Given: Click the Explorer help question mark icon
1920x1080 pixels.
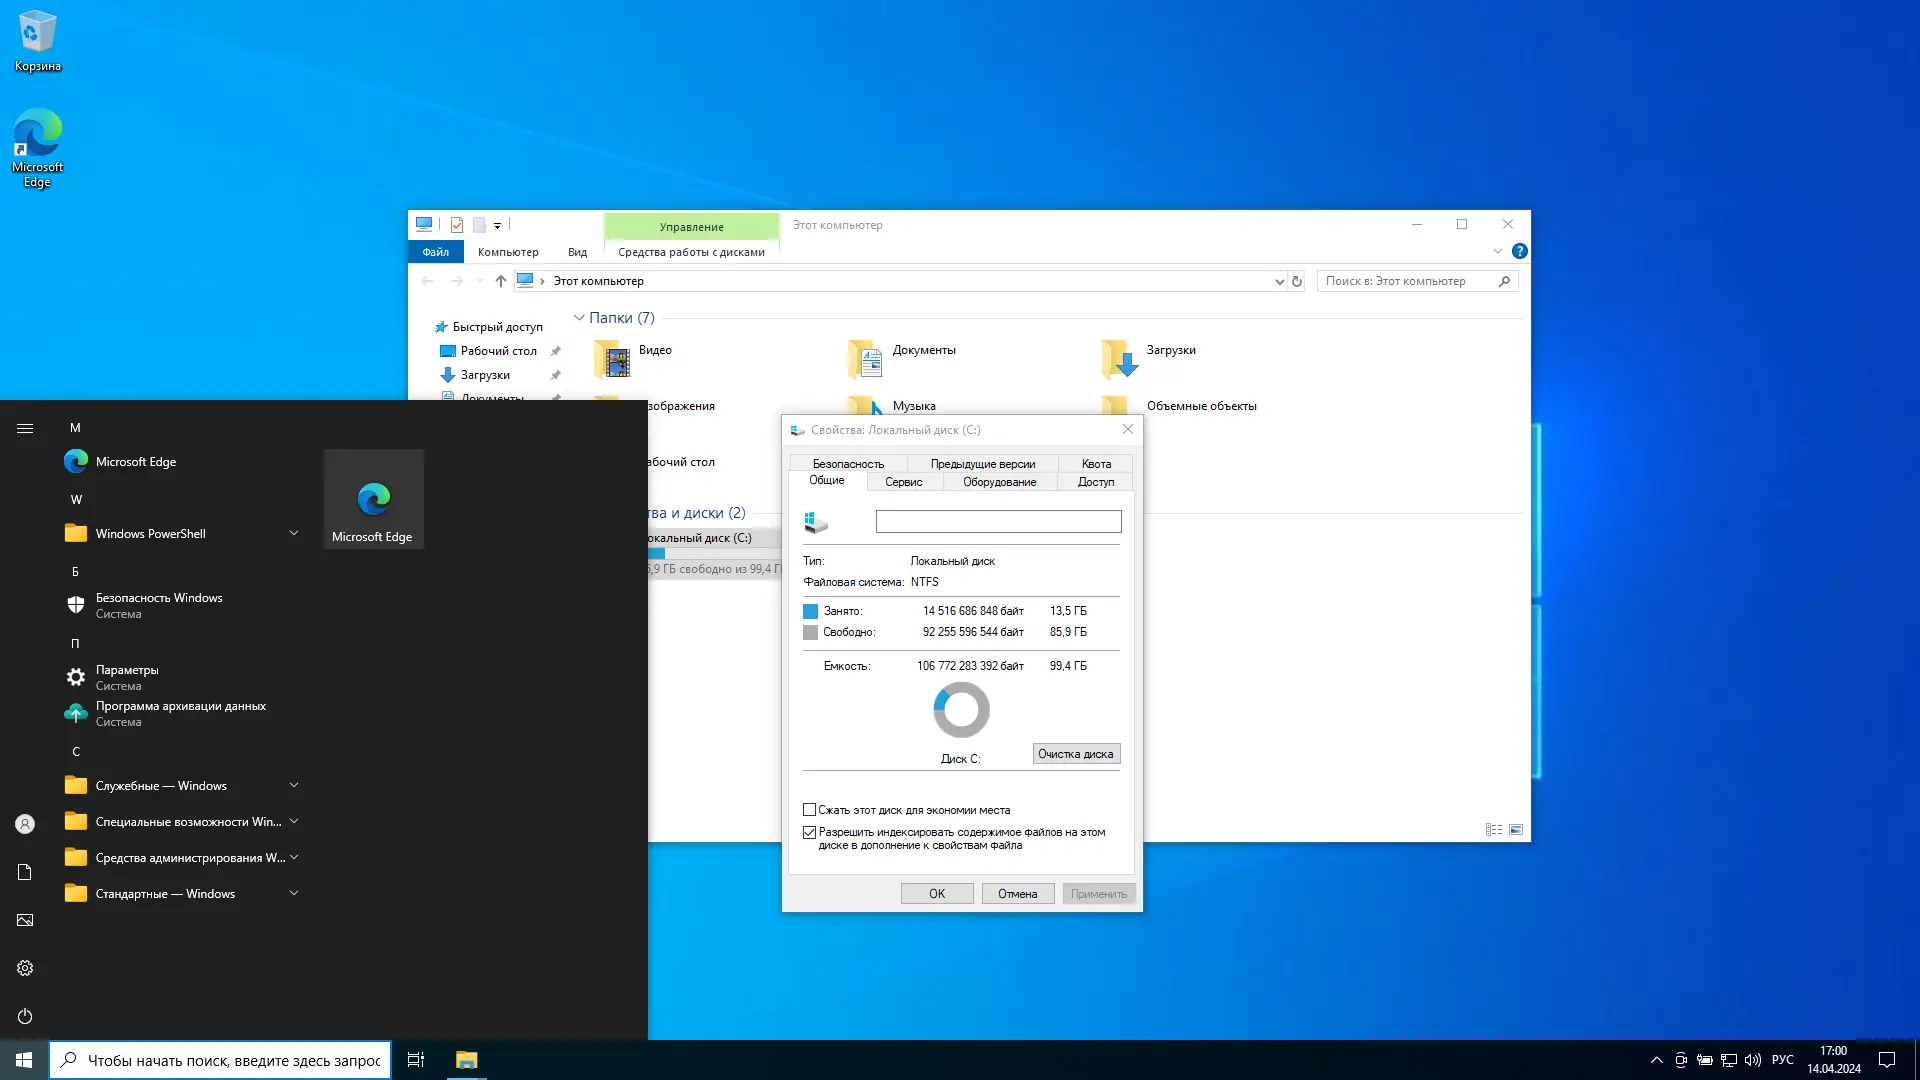Looking at the screenshot, I should click(1519, 251).
